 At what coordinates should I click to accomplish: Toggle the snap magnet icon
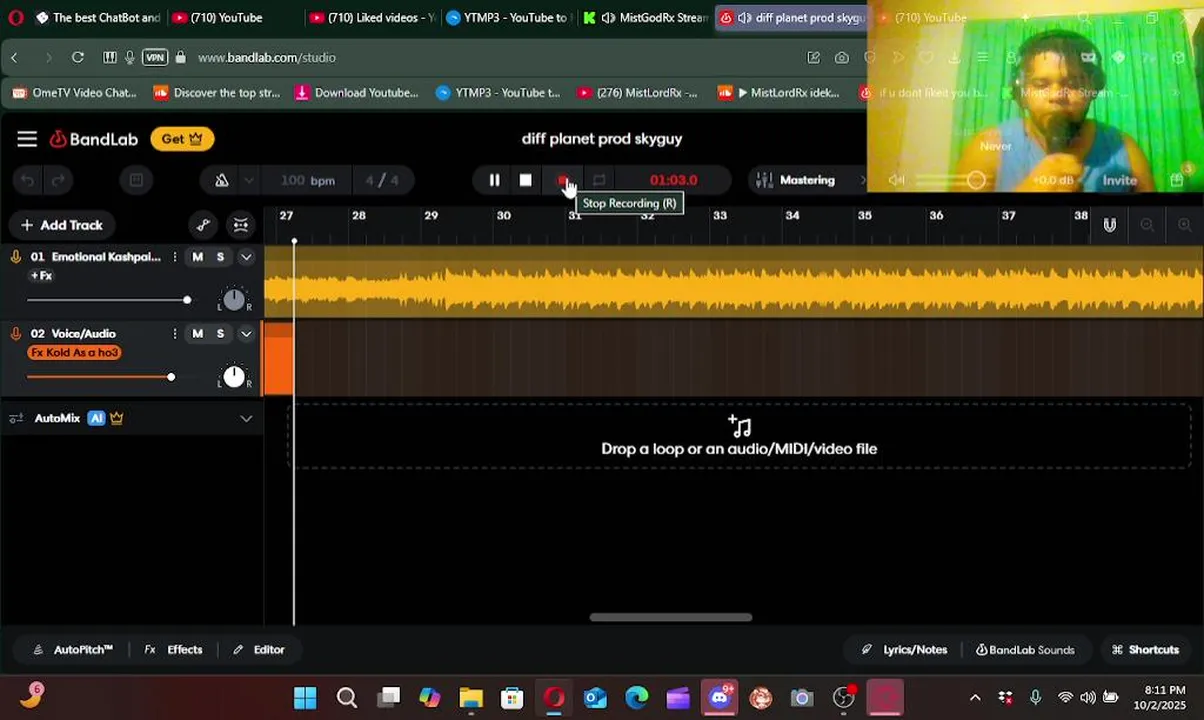(x=1109, y=225)
